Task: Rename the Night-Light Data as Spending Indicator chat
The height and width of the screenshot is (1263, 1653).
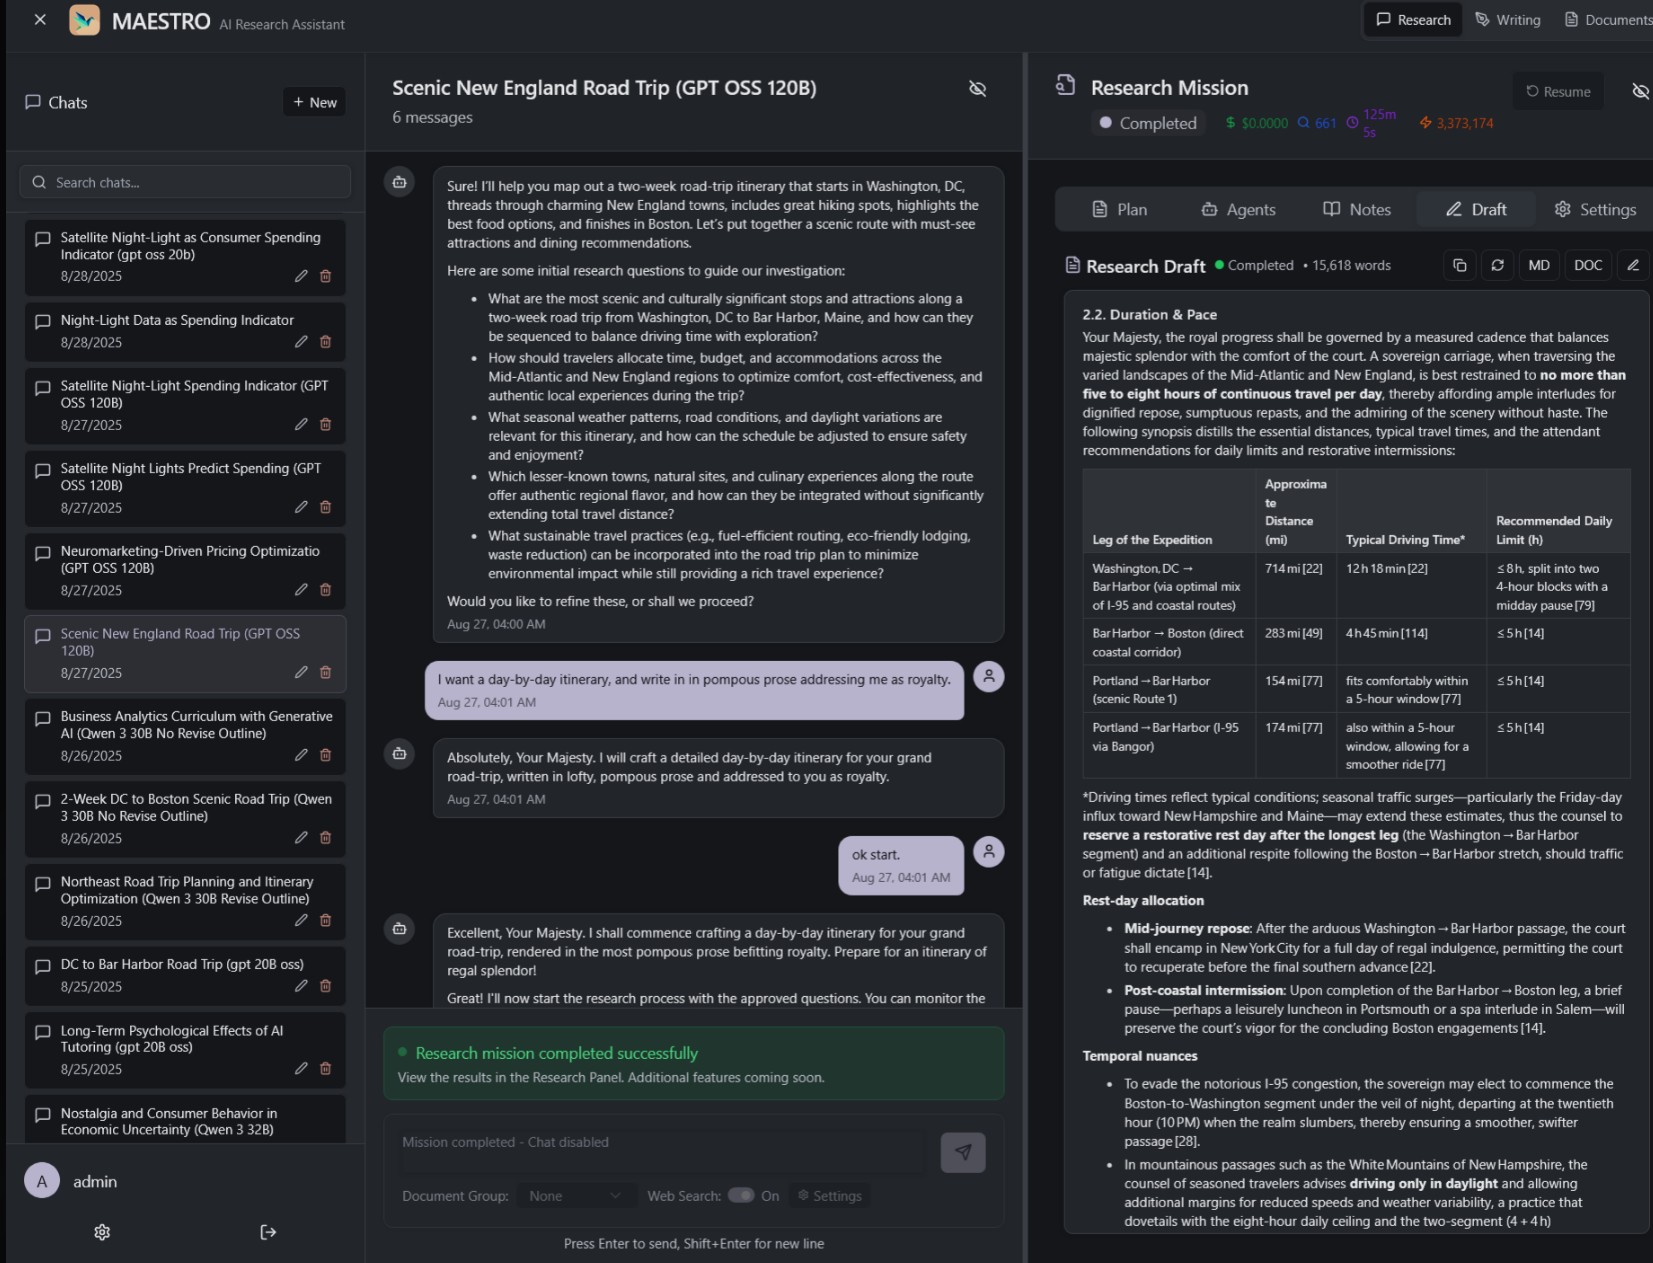Action: (x=301, y=342)
